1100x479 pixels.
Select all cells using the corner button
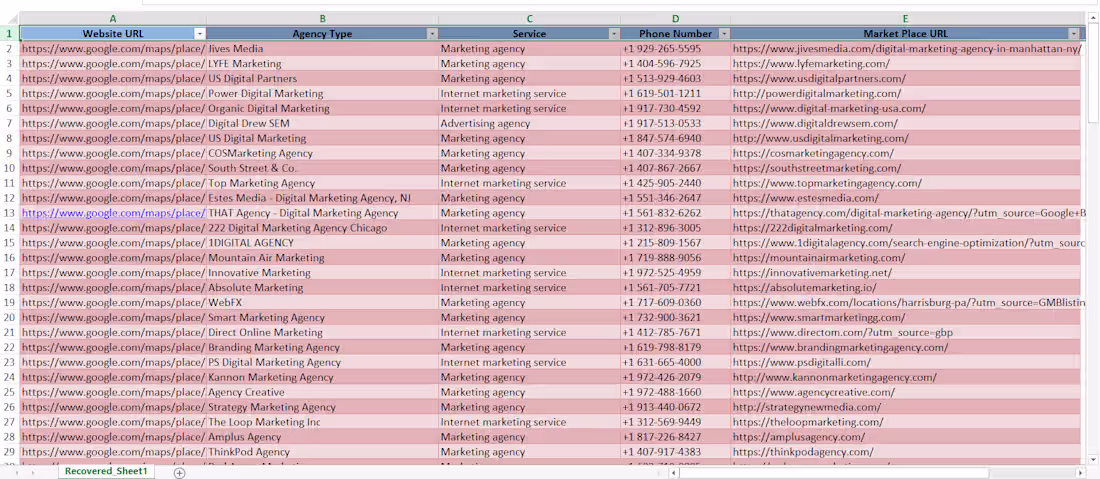click(10, 19)
